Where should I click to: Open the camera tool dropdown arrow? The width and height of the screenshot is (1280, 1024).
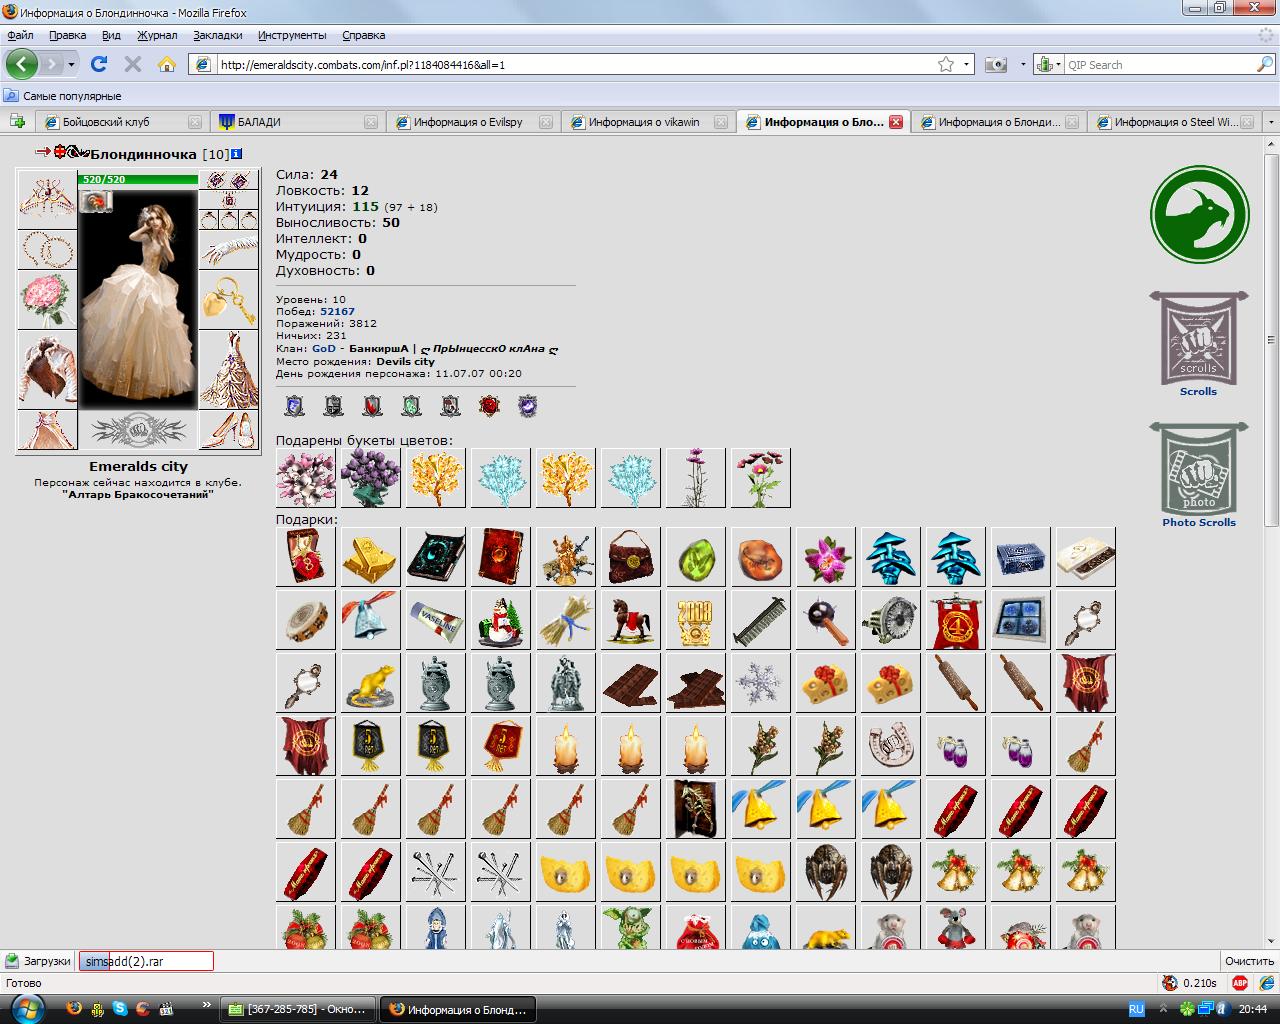click(1023, 64)
